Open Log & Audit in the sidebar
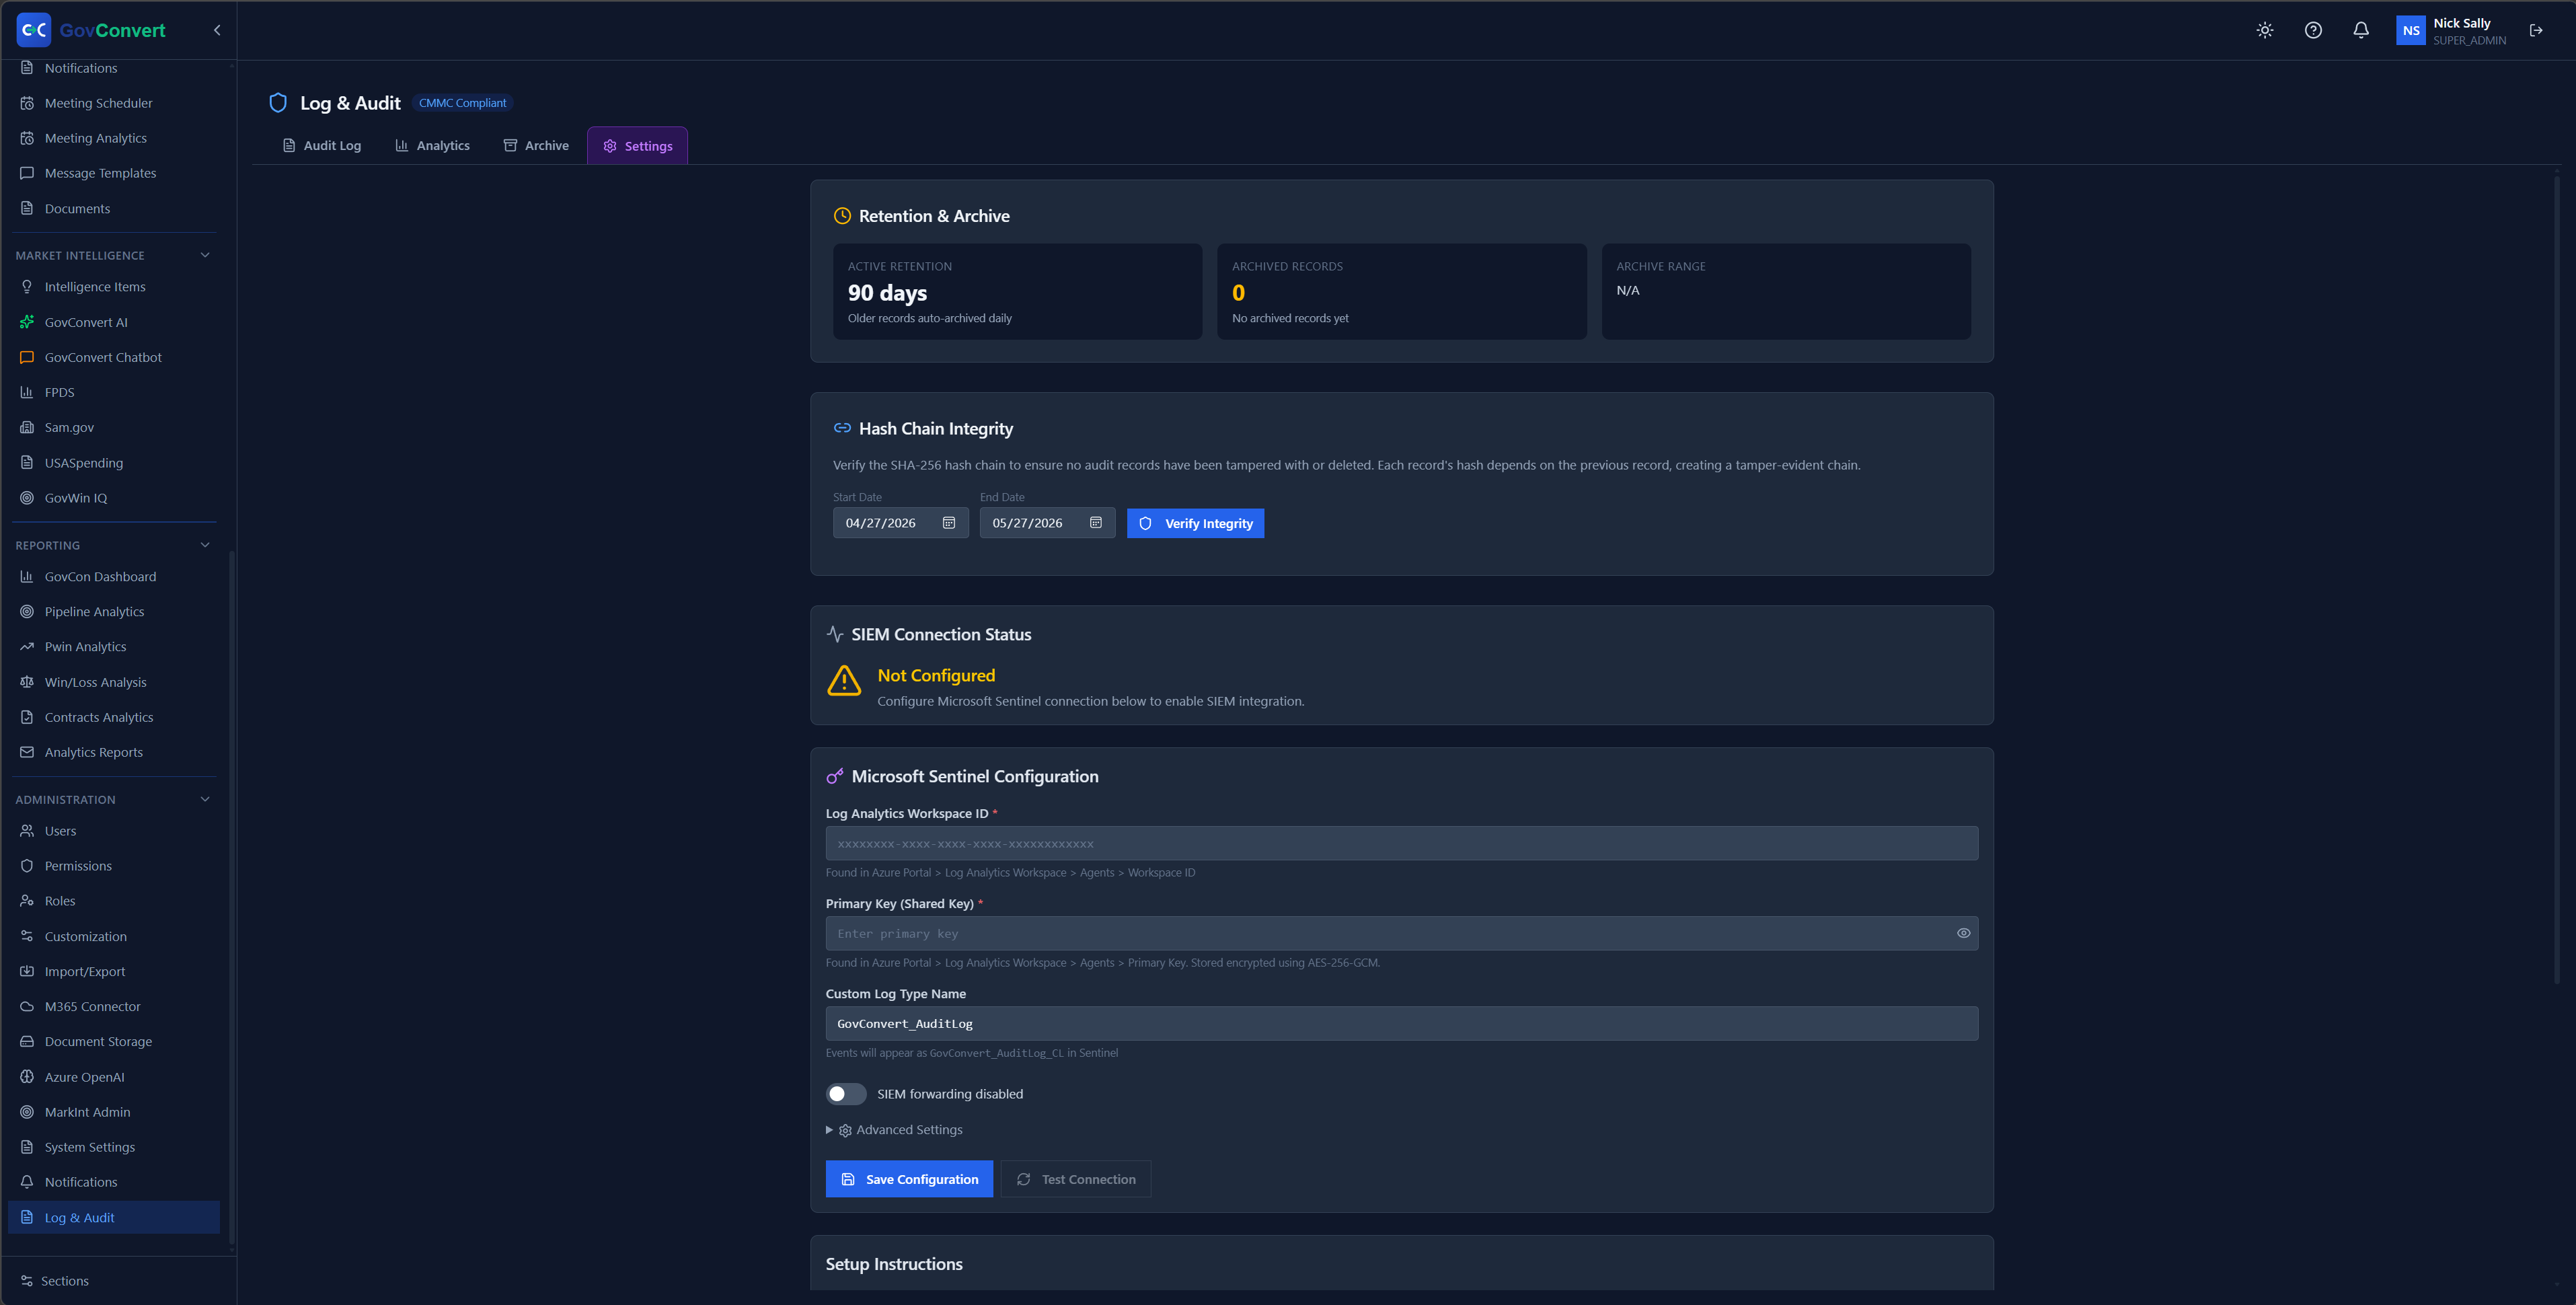 (x=114, y=1217)
